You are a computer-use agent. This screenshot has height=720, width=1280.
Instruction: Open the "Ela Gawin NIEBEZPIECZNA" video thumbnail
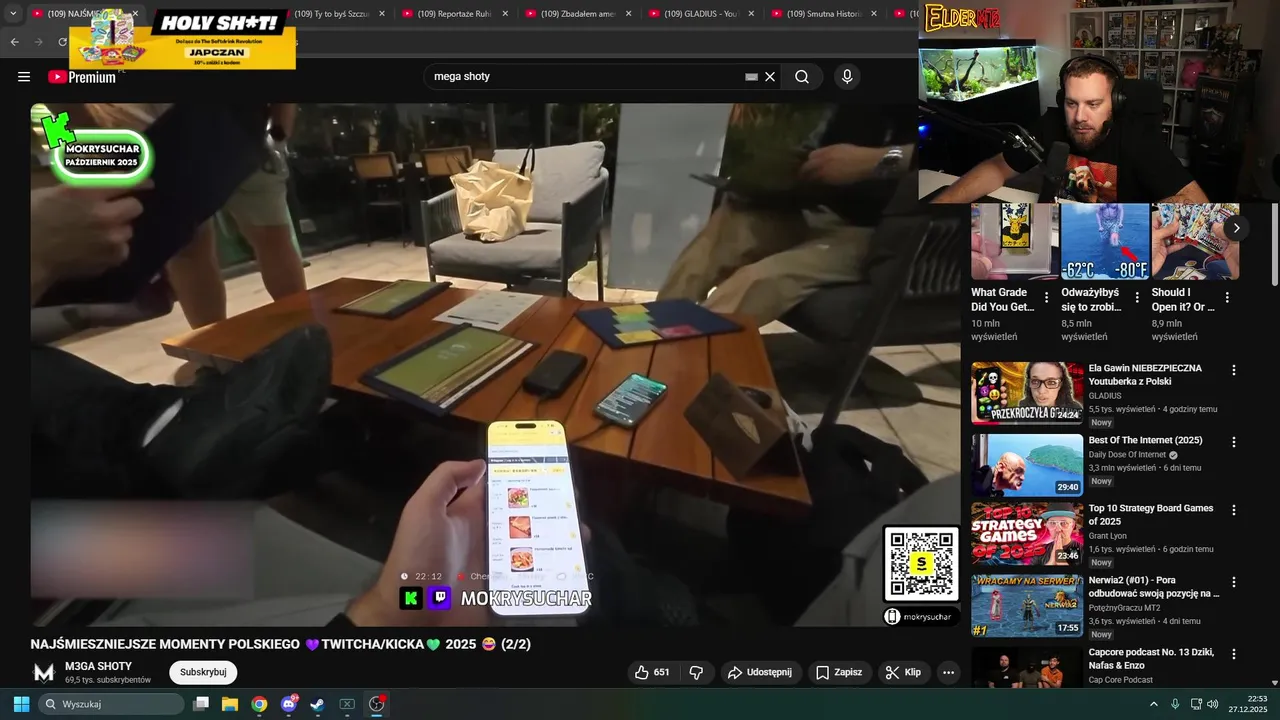tap(1027, 393)
